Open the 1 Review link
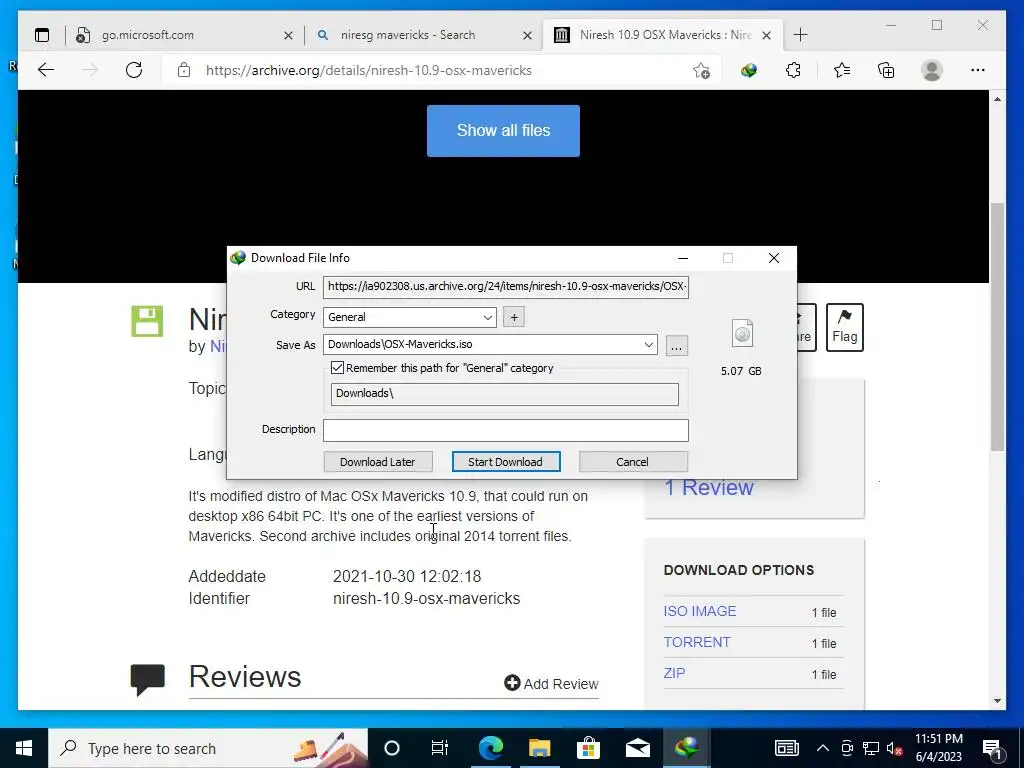This screenshot has width=1024, height=768. pos(709,488)
